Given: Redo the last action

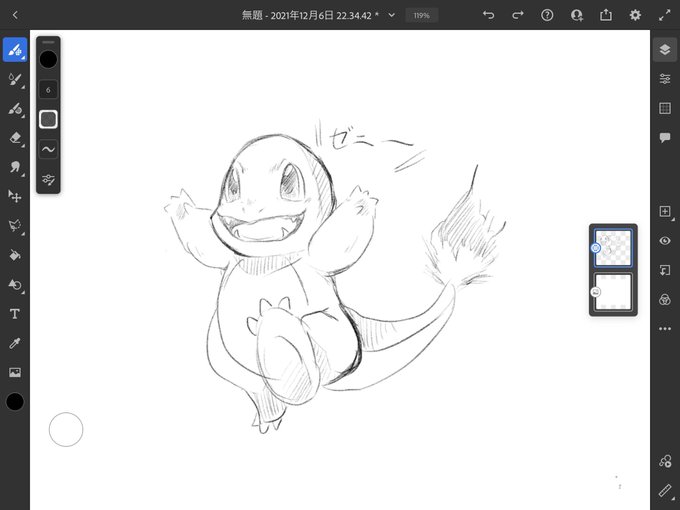Looking at the screenshot, I should [x=518, y=15].
